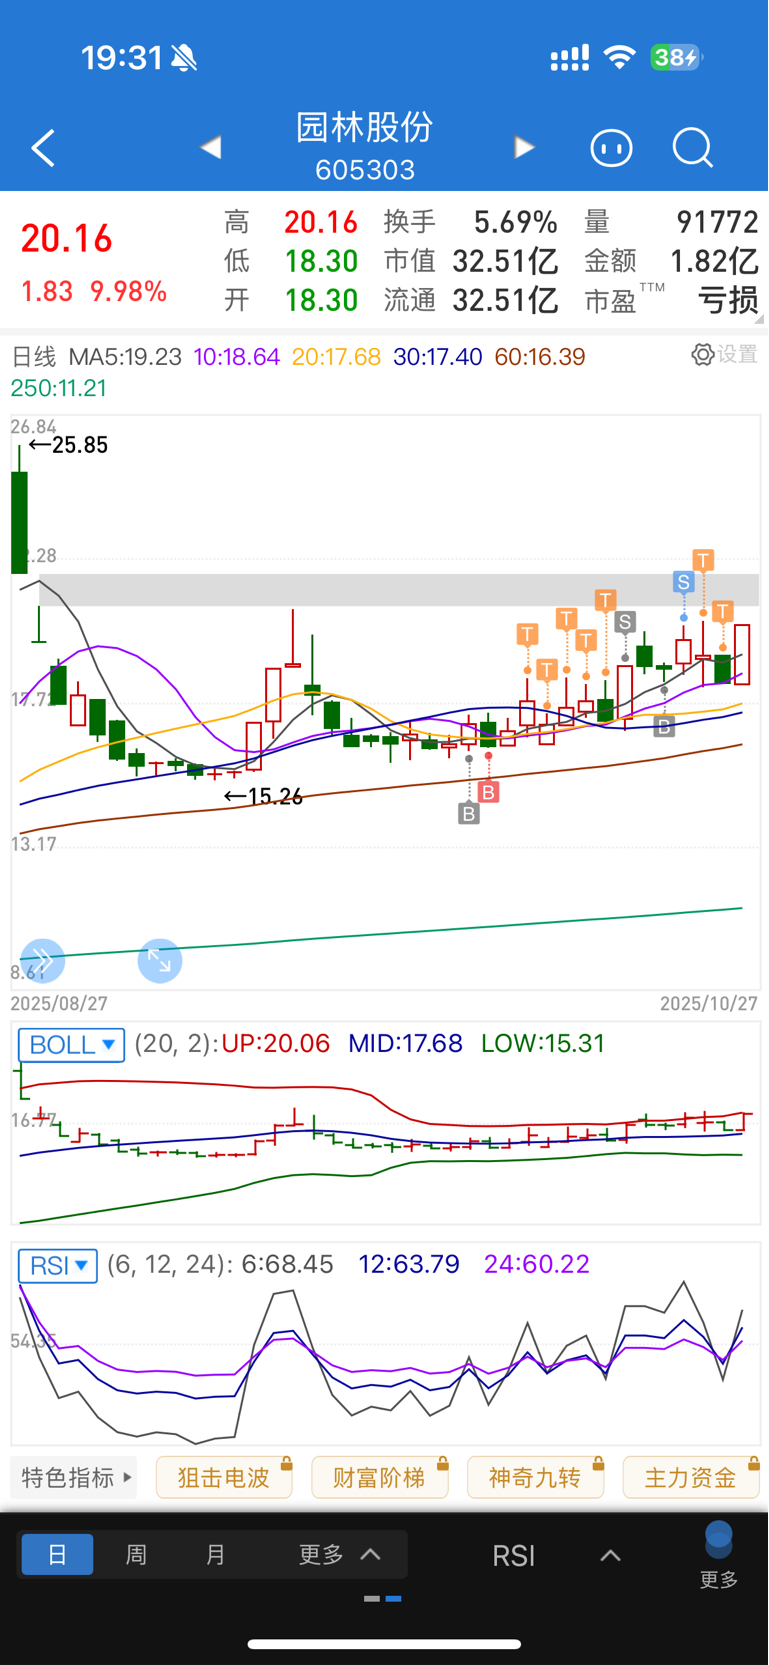Tap the muted bell icon by time
This screenshot has width=769, height=1665.
click(184, 58)
